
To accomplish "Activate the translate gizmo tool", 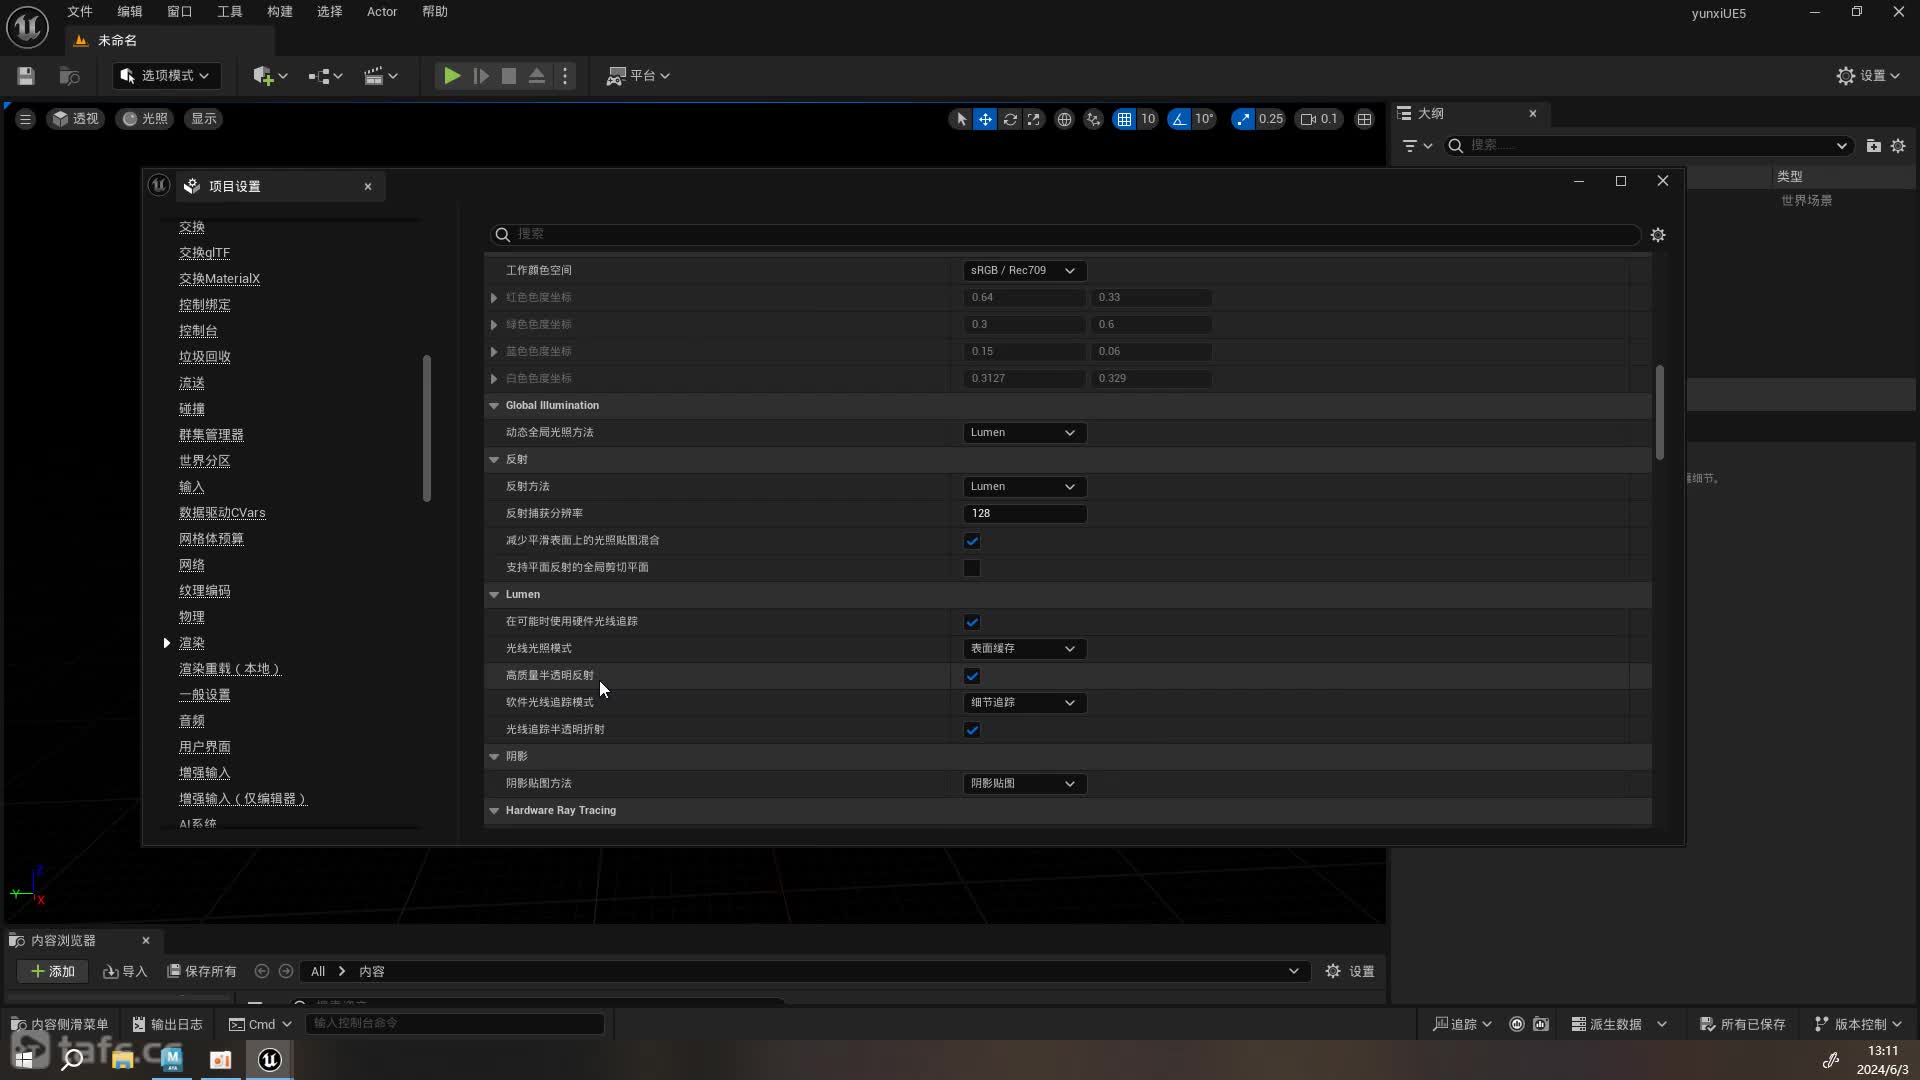I will click(985, 119).
